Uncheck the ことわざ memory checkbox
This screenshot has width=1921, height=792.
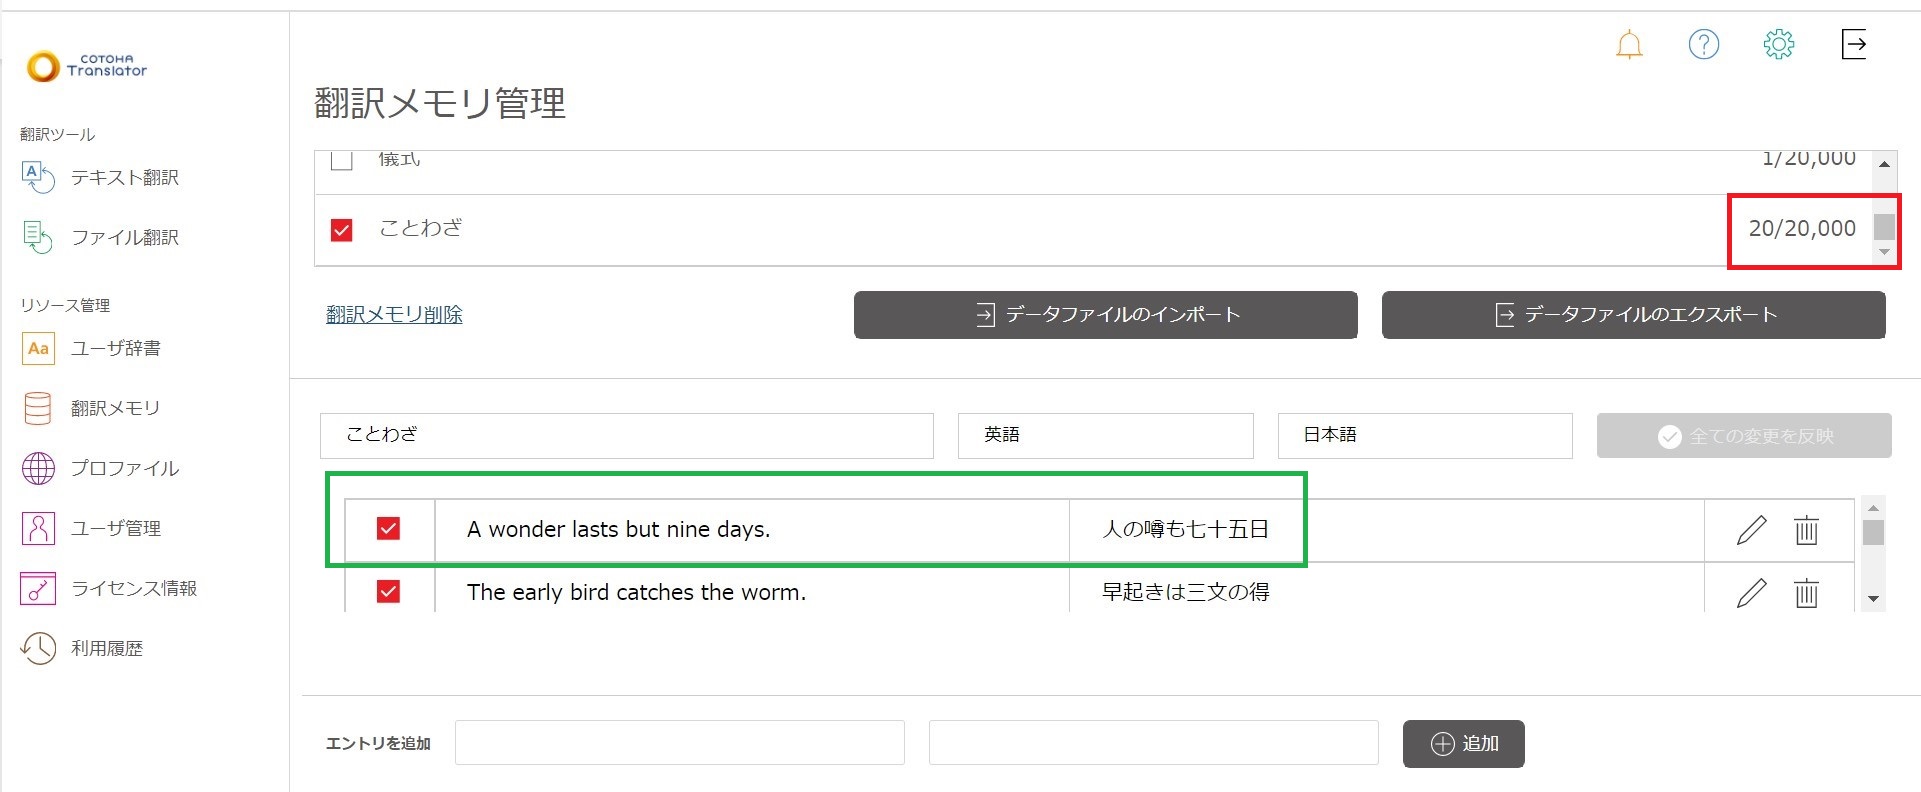click(x=342, y=230)
